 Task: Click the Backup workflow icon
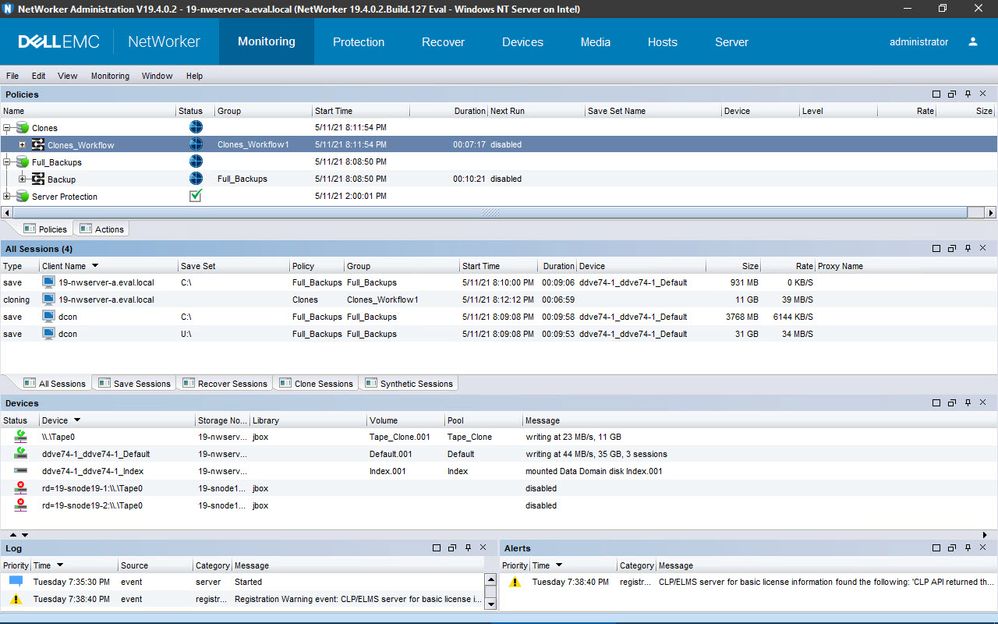coord(38,179)
